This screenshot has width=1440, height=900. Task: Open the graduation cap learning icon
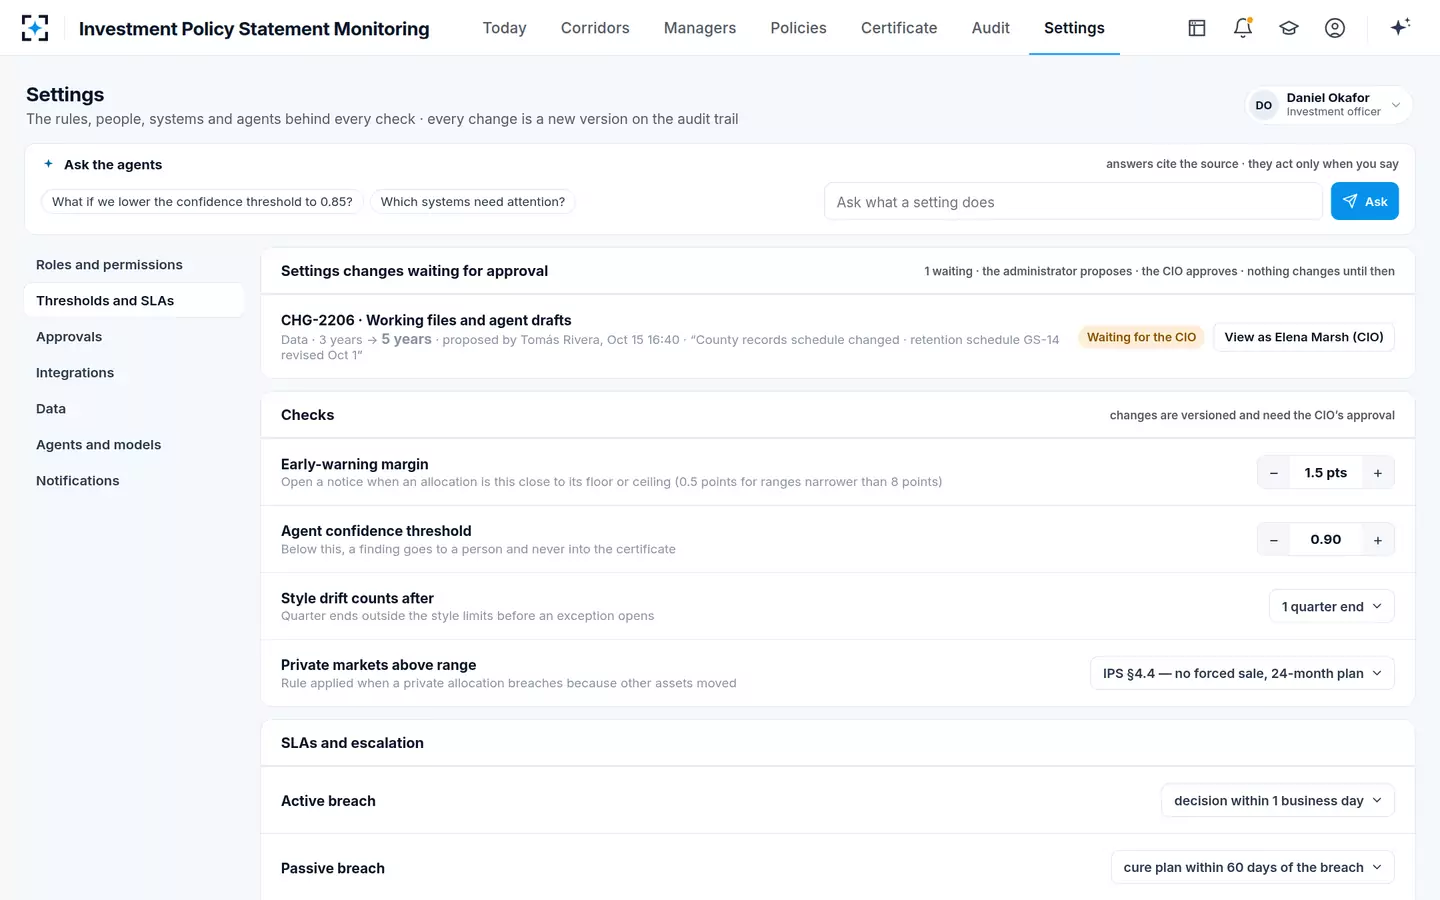pos(1289,28)
